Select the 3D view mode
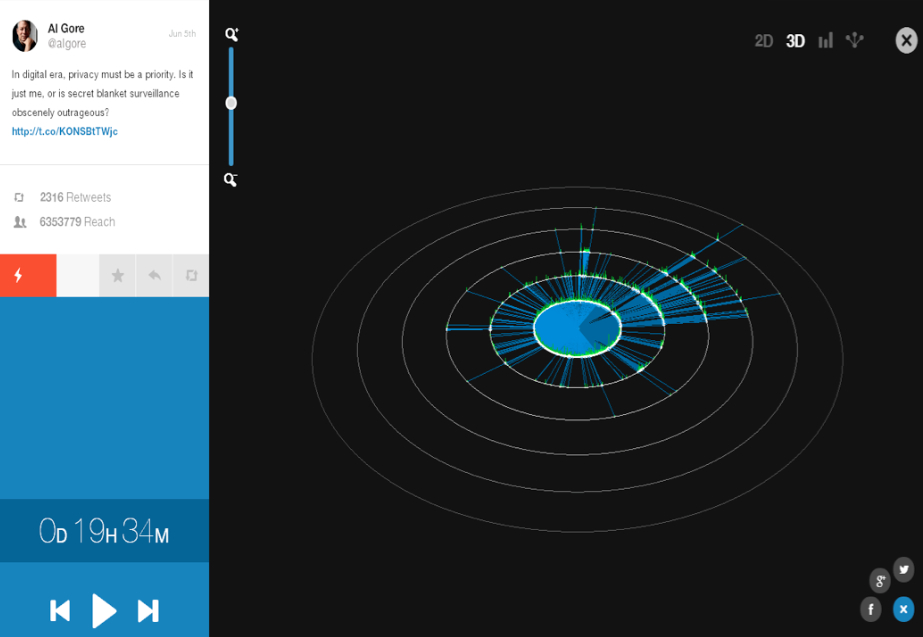 795,41
